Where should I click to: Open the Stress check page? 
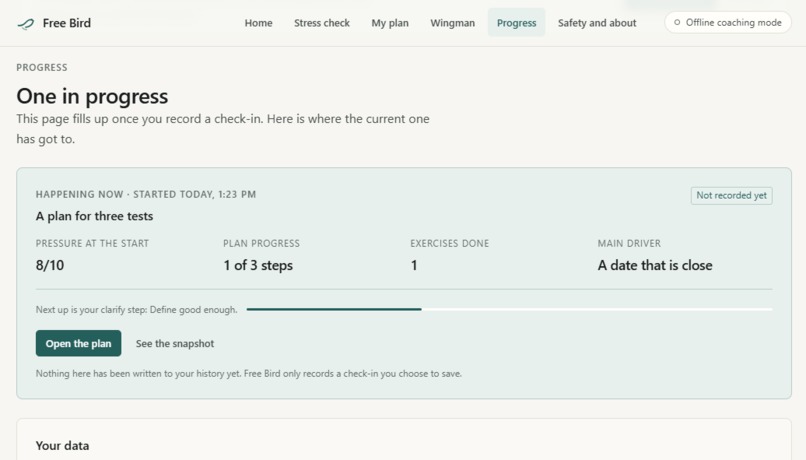point(322,23)
